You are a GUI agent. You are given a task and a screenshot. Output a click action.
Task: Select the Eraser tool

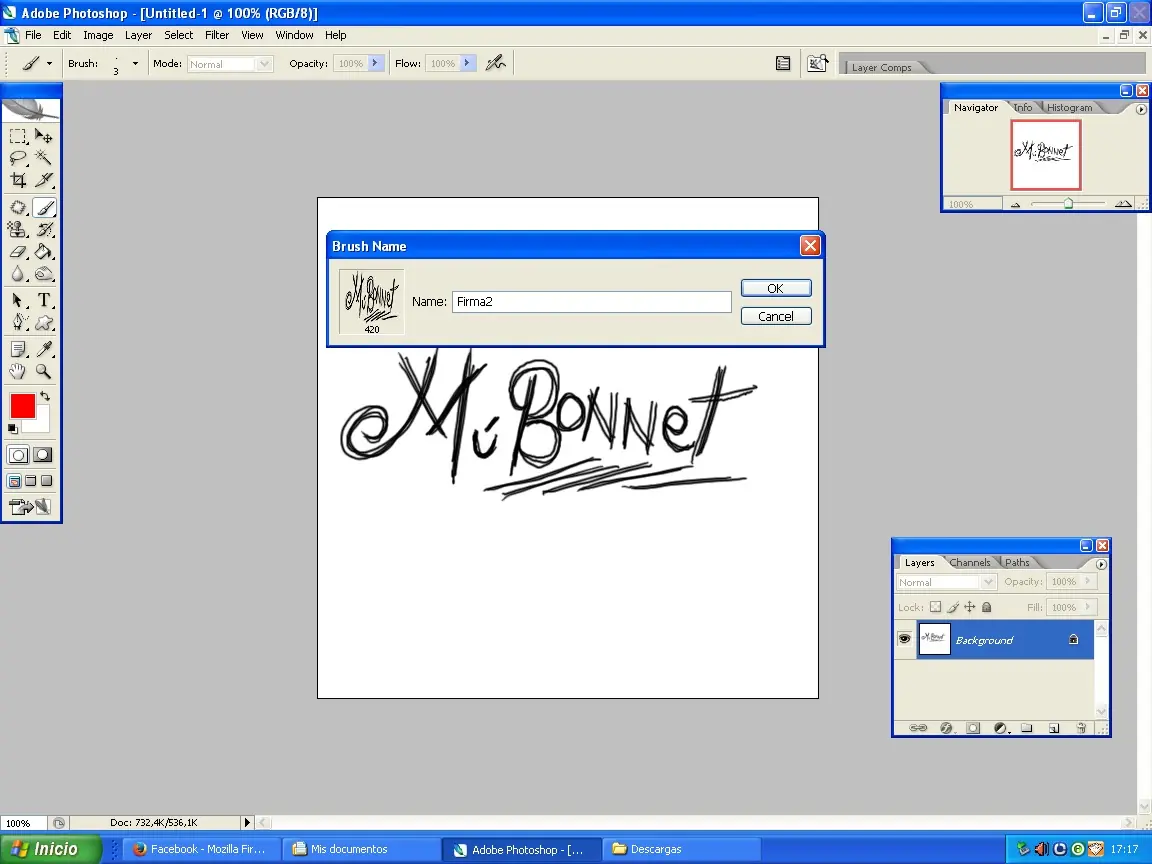tap(17, 252)
